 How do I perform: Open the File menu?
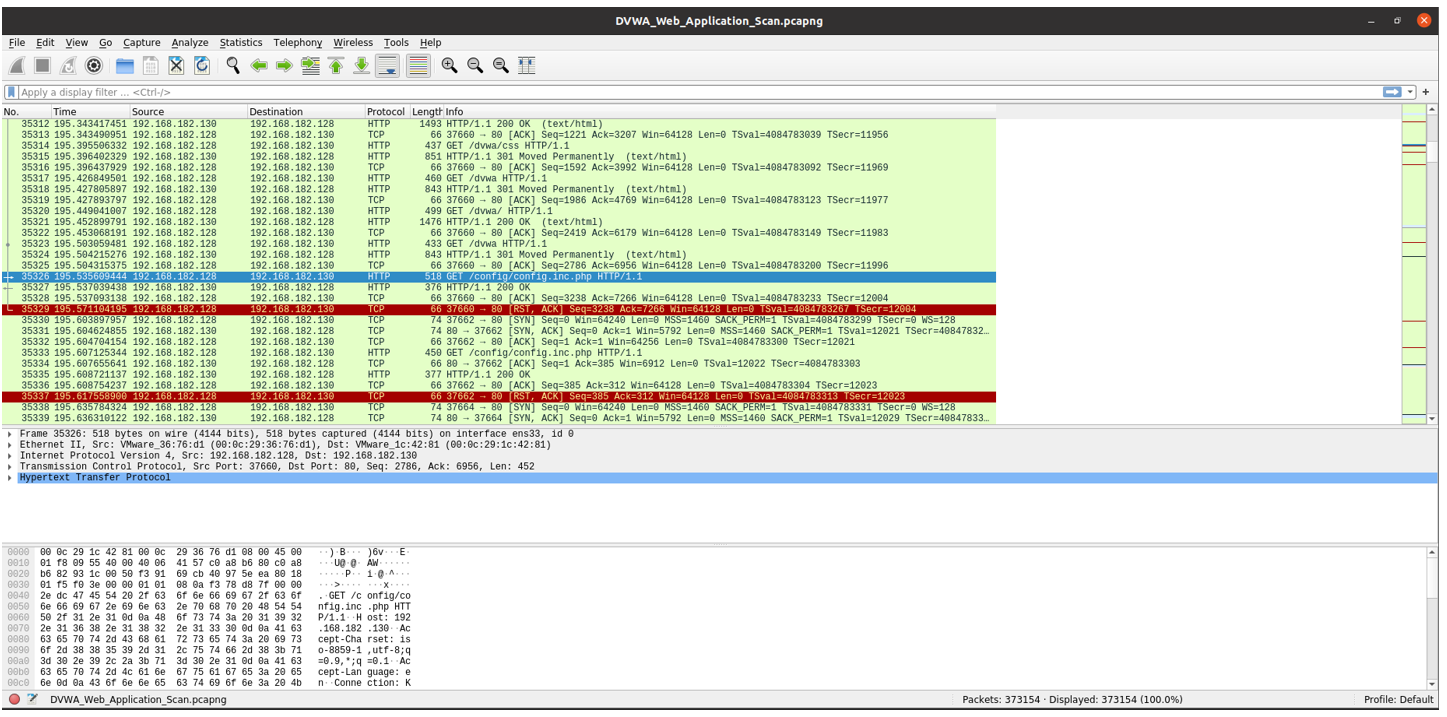pos(17,43)
